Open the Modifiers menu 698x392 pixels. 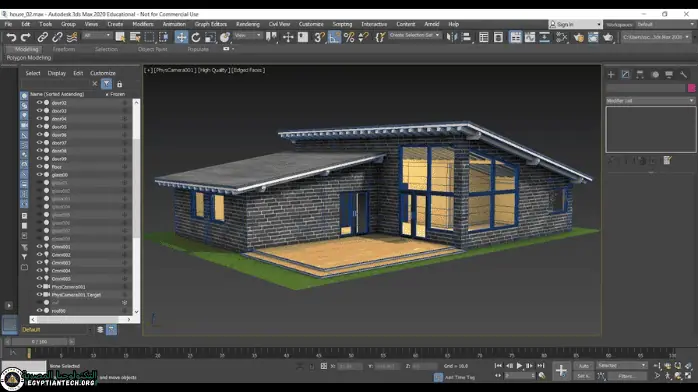(142, 24)
